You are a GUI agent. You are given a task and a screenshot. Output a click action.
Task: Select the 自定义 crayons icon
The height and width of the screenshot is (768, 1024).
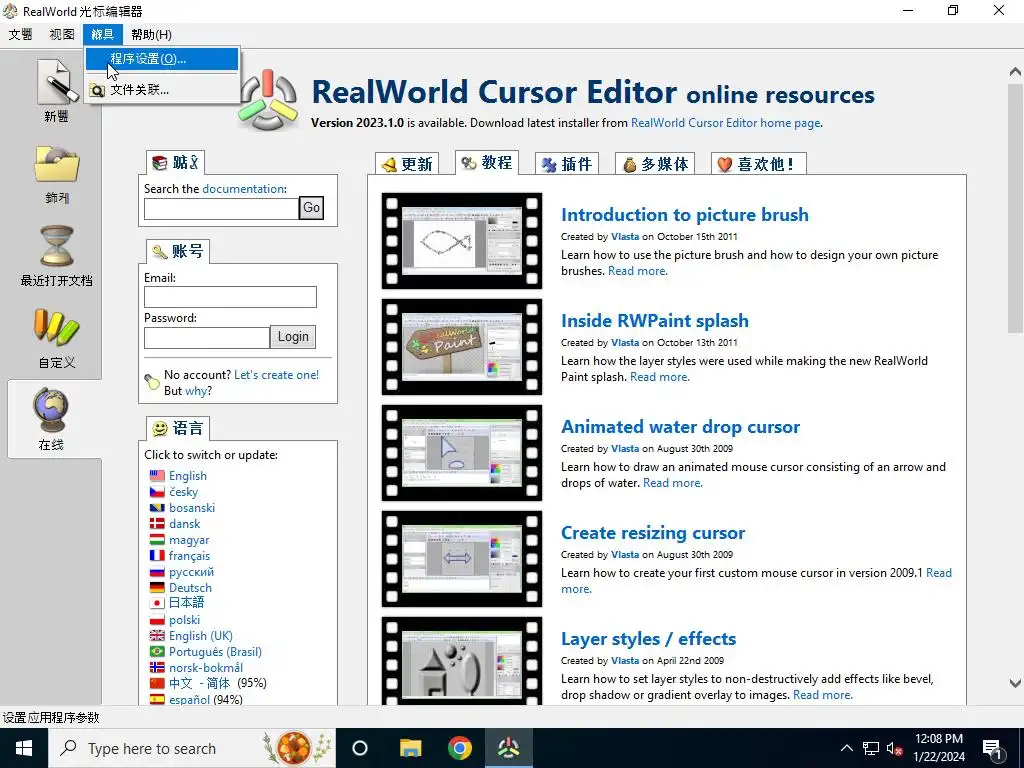[x=57, y=327]
